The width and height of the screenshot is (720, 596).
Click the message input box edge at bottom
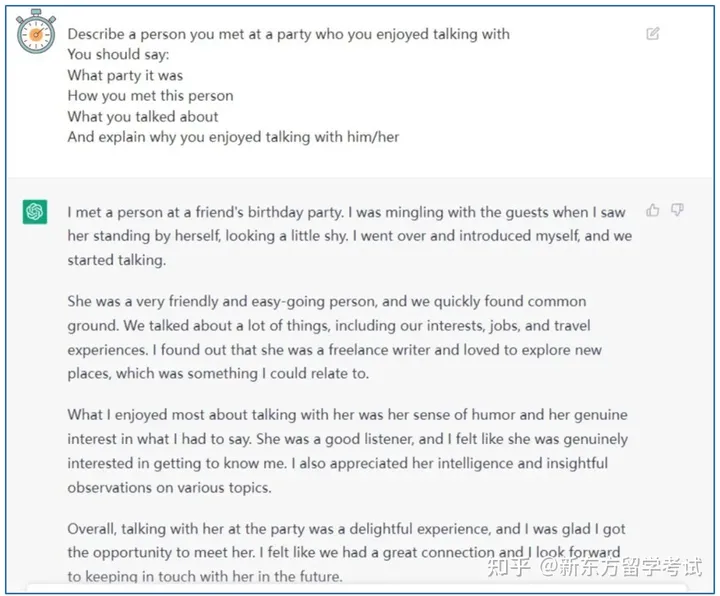(x=357, y=587)
